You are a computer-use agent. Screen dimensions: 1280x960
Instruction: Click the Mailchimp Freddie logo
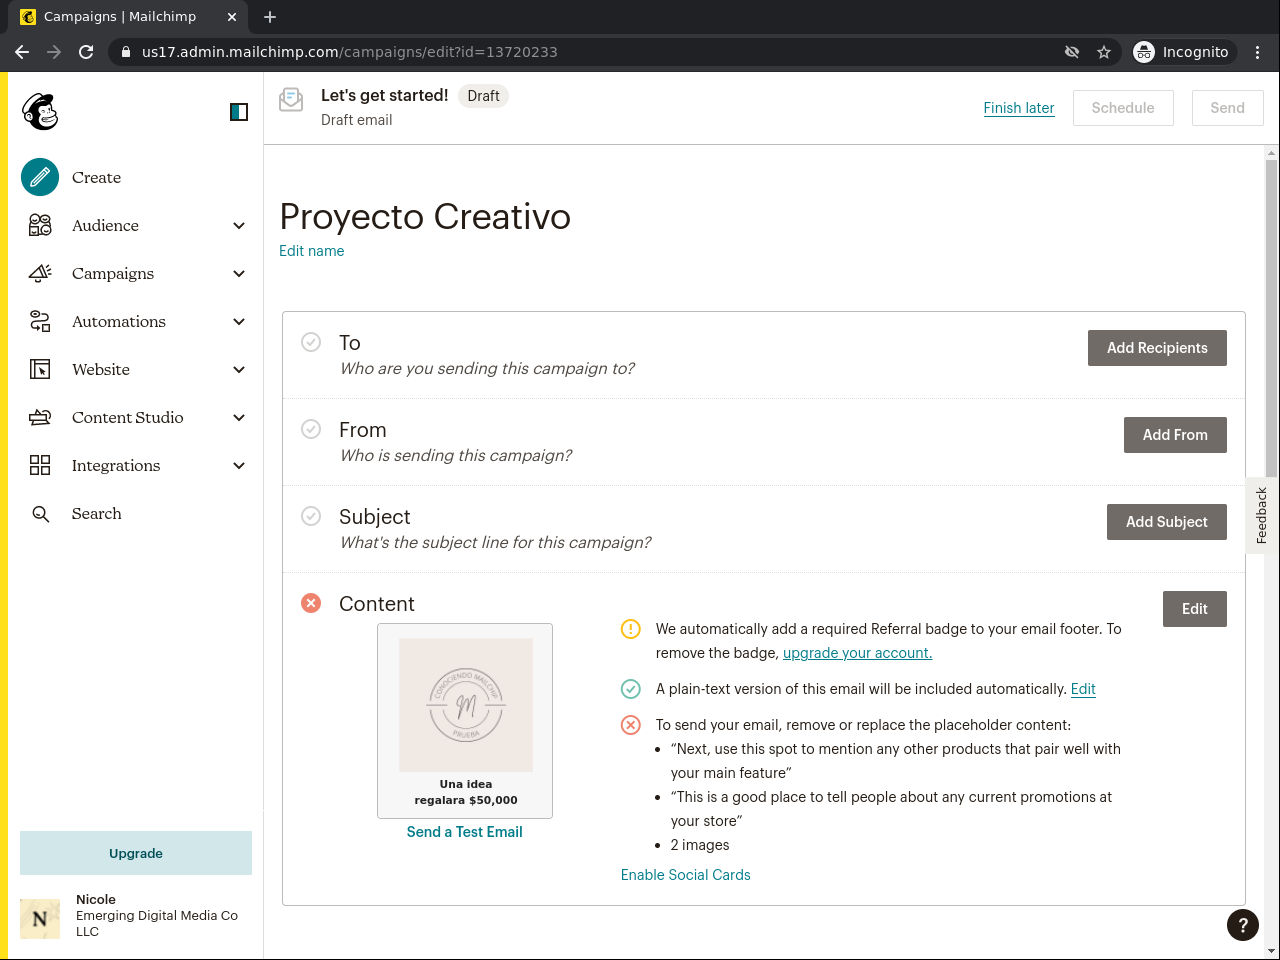click(x=40, y=112)
